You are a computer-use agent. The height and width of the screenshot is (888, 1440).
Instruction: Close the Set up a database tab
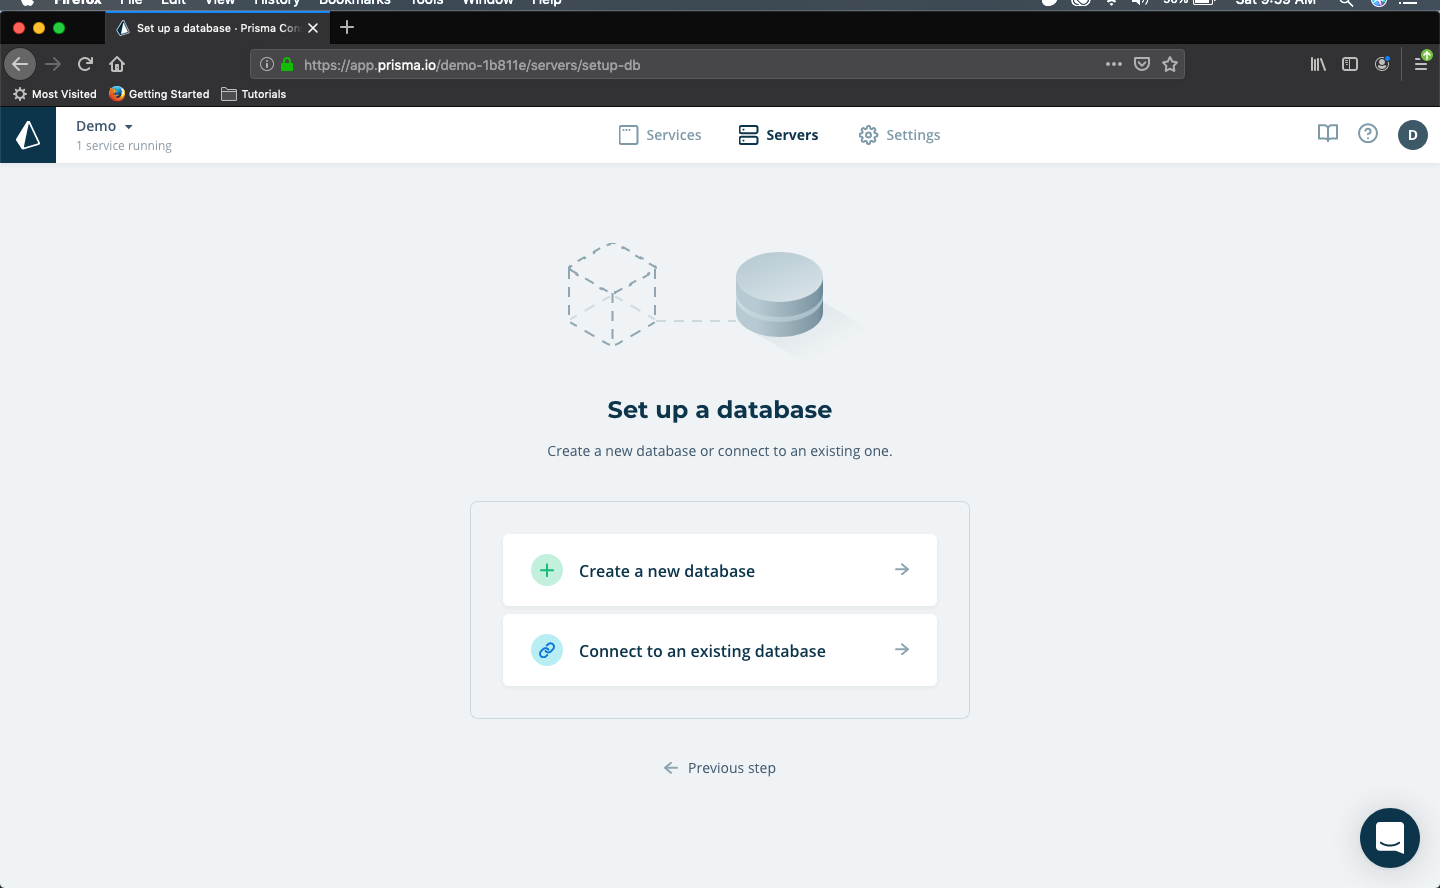[313, 28]
